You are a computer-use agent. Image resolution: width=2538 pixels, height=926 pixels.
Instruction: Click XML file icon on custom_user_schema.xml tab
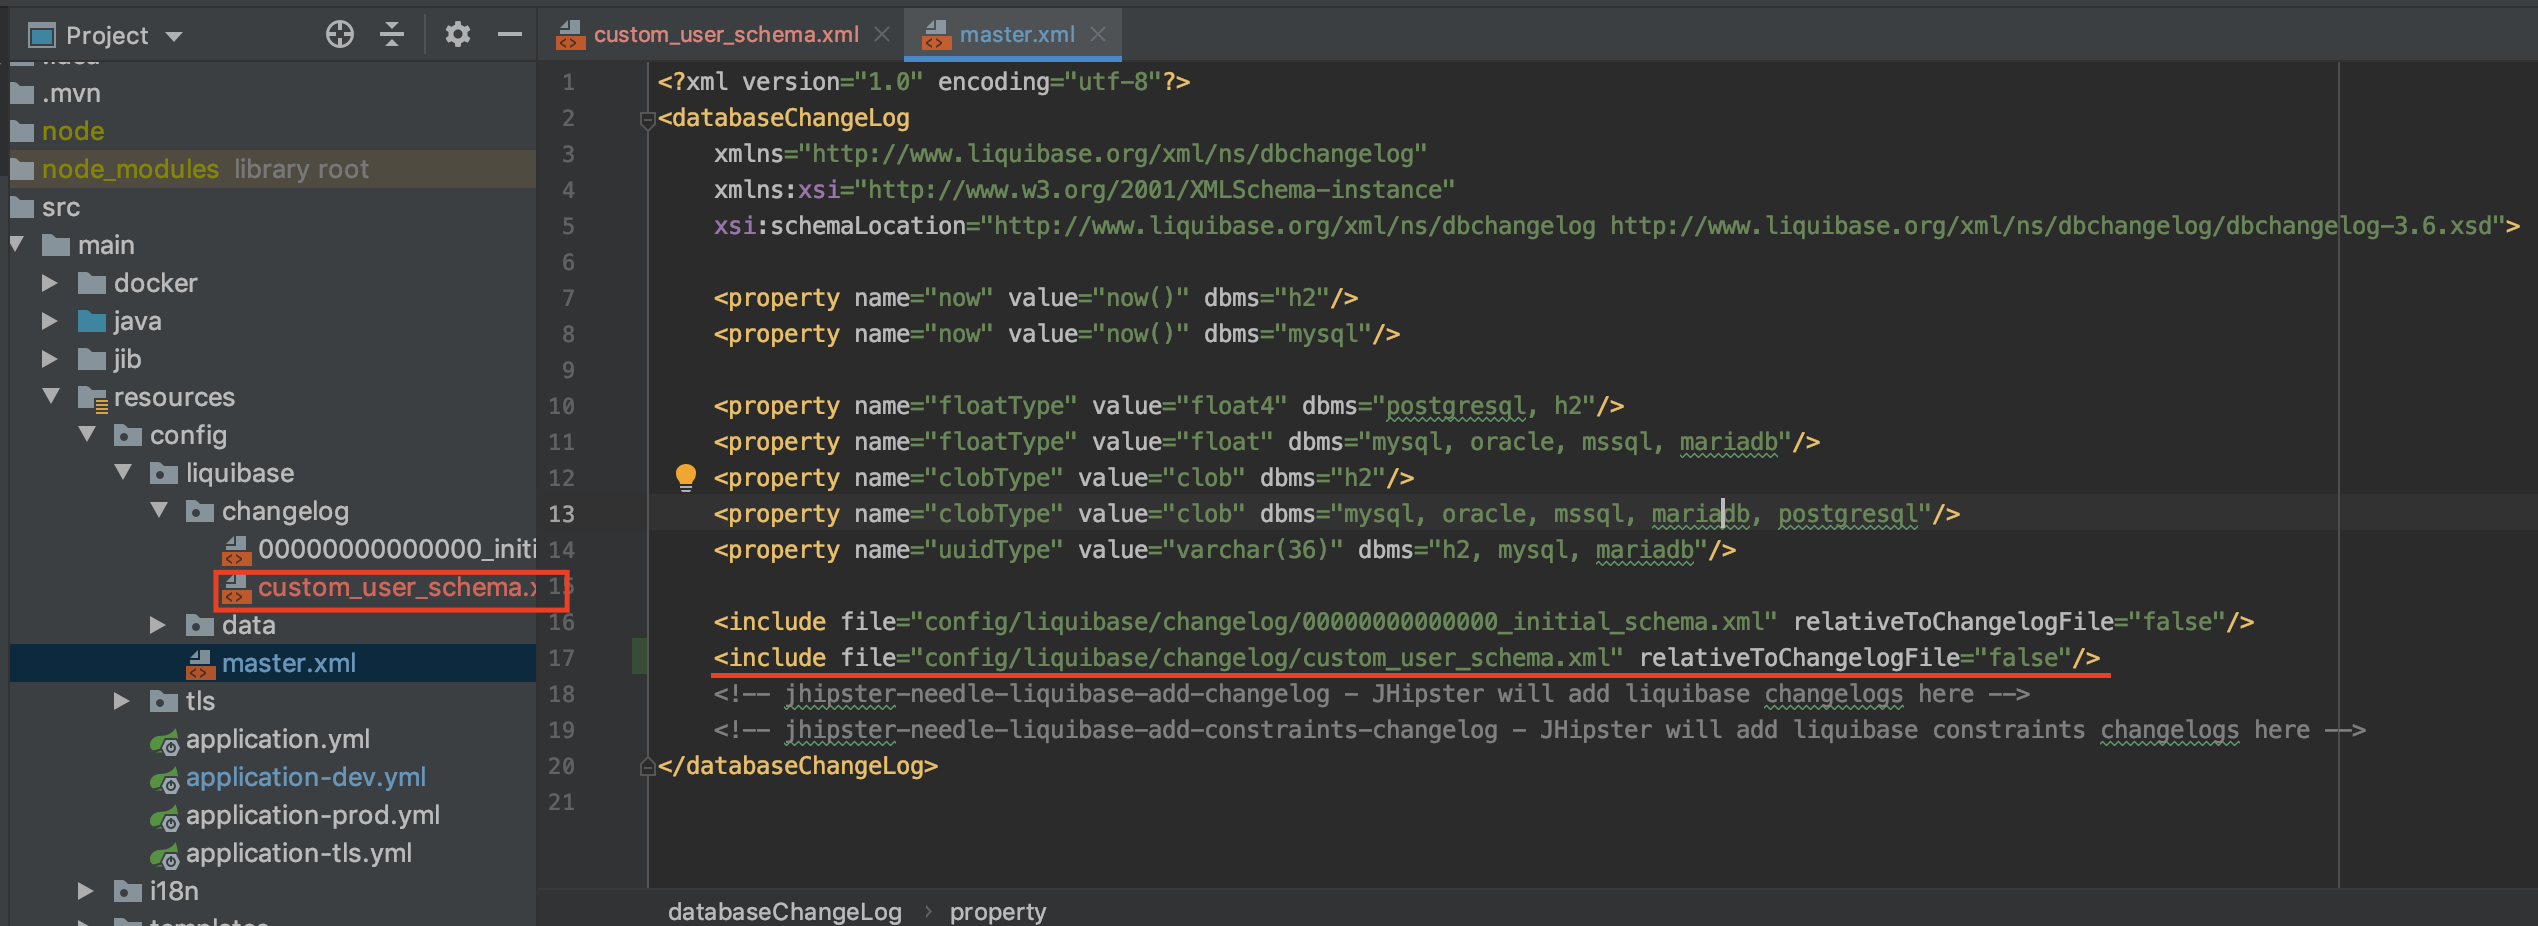click(x=570, y=36)
